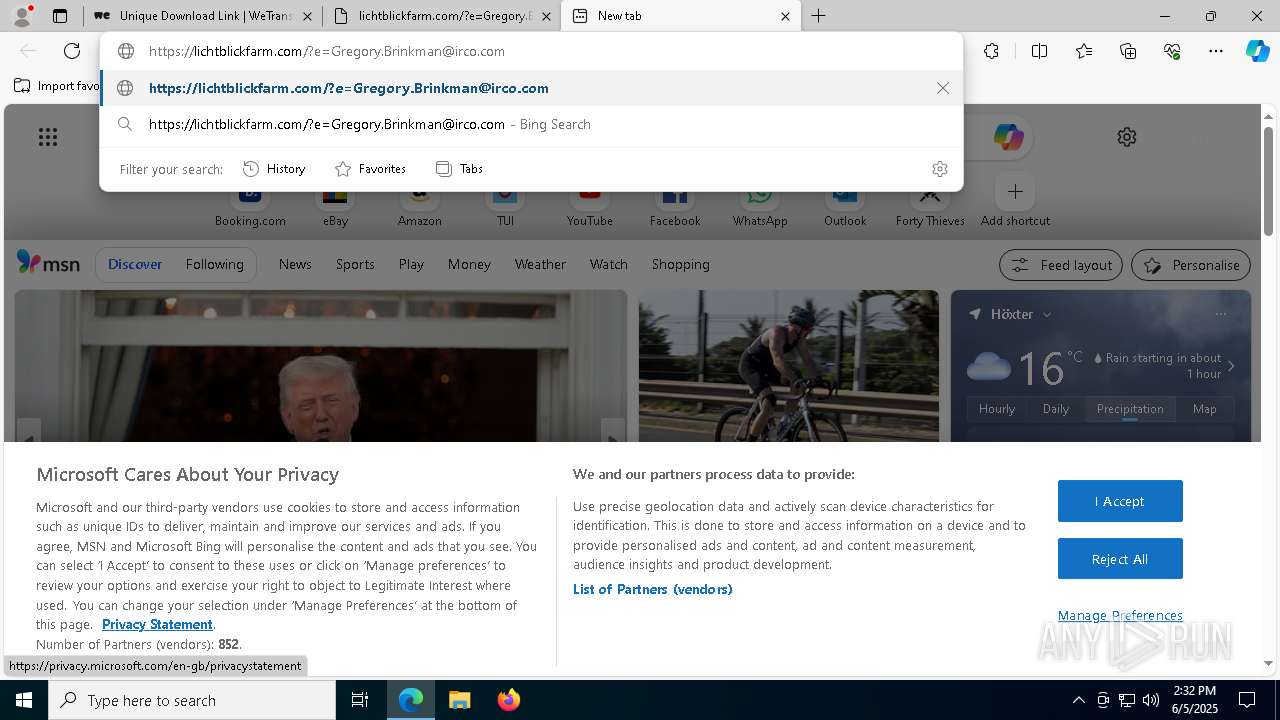
Task: Open the Import favourites bookmark item
Action: point(56,86)
